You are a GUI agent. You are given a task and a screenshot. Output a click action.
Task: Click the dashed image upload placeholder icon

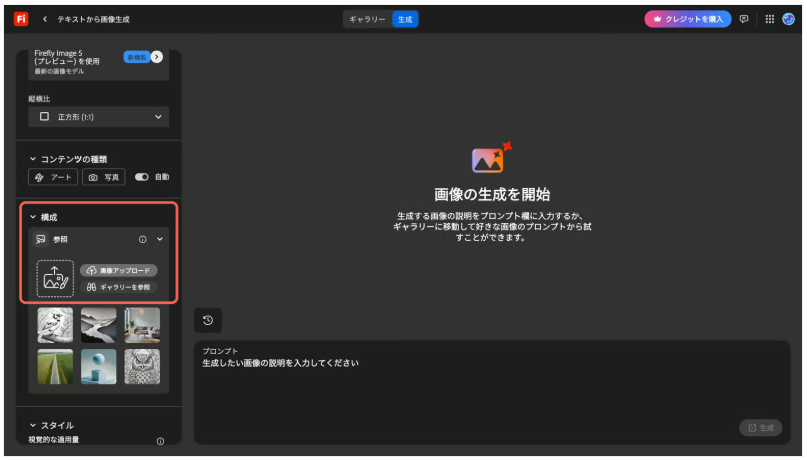pyautogui.click(x=55, y=278)
